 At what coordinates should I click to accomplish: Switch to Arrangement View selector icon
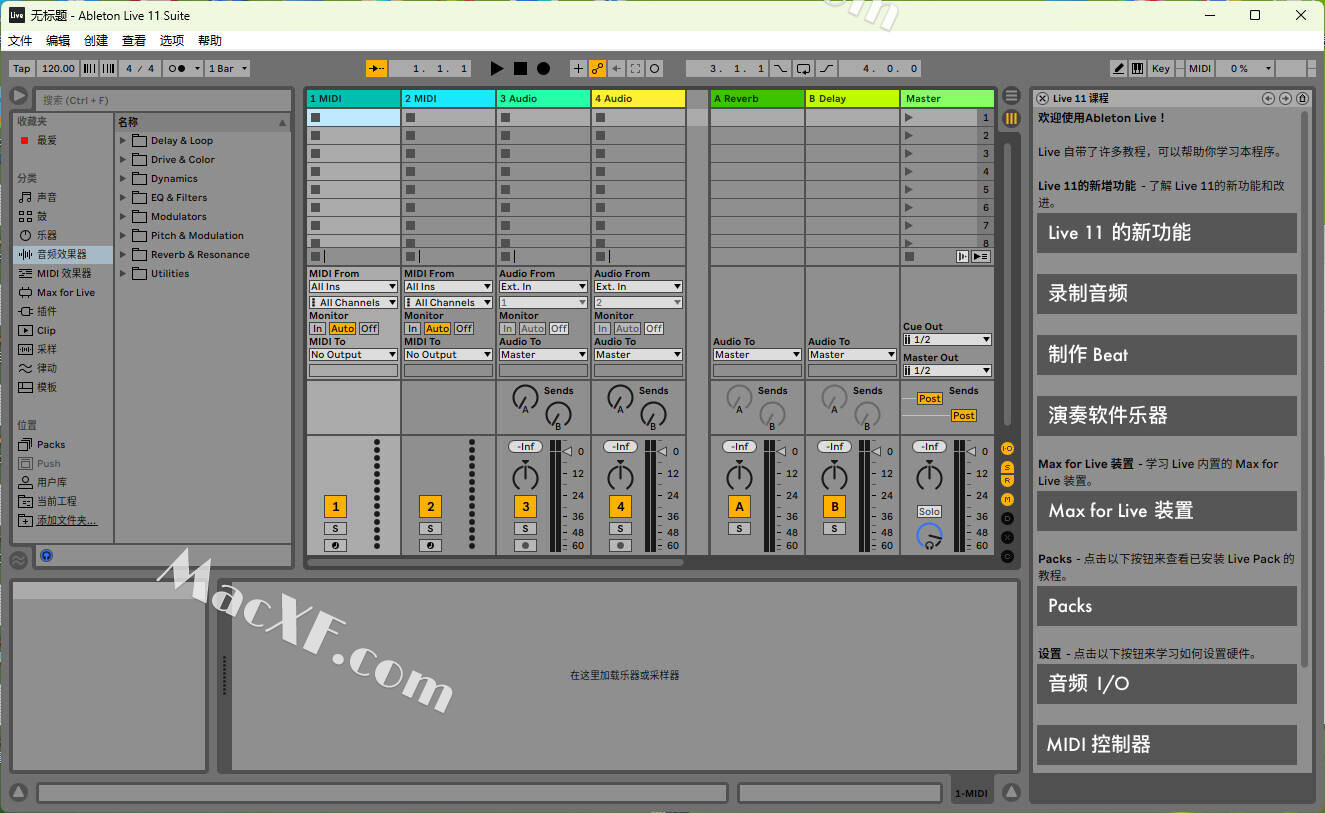(1011, 96)
